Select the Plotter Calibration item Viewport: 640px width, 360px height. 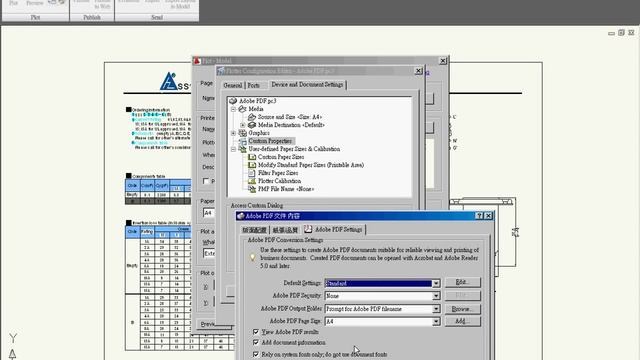(x=280, y=181)
